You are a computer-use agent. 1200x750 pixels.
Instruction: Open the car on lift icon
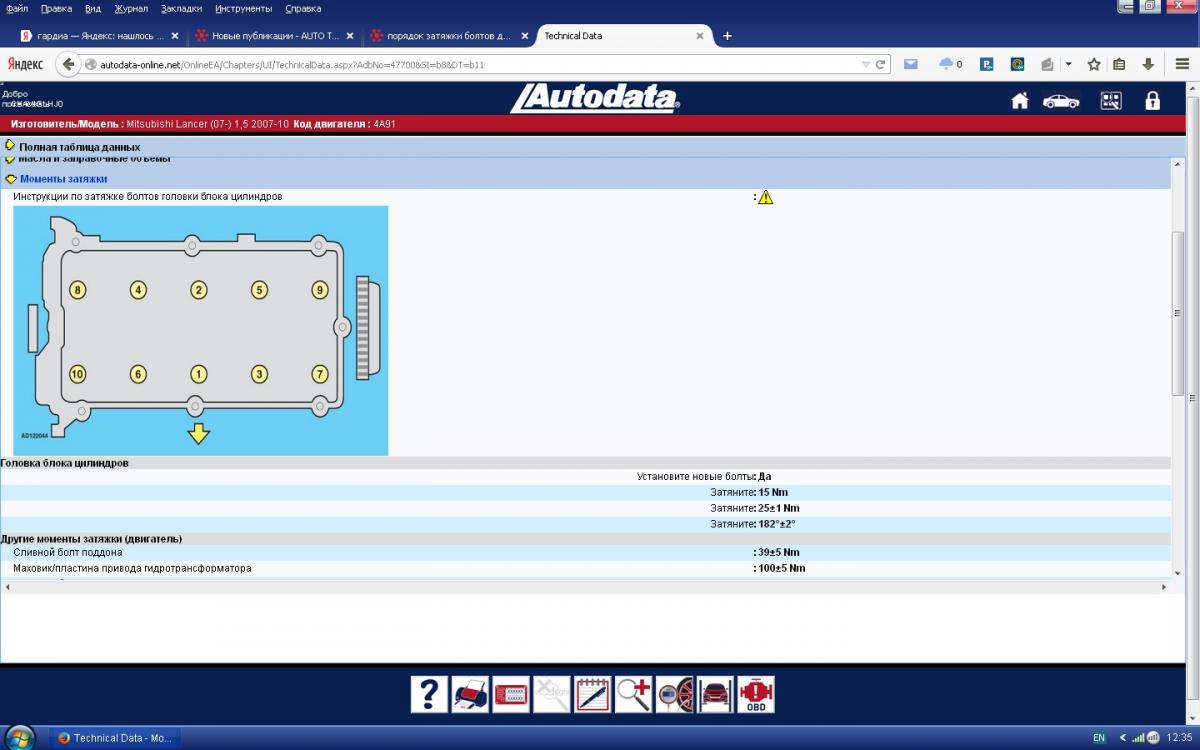(x=716, y=694)
